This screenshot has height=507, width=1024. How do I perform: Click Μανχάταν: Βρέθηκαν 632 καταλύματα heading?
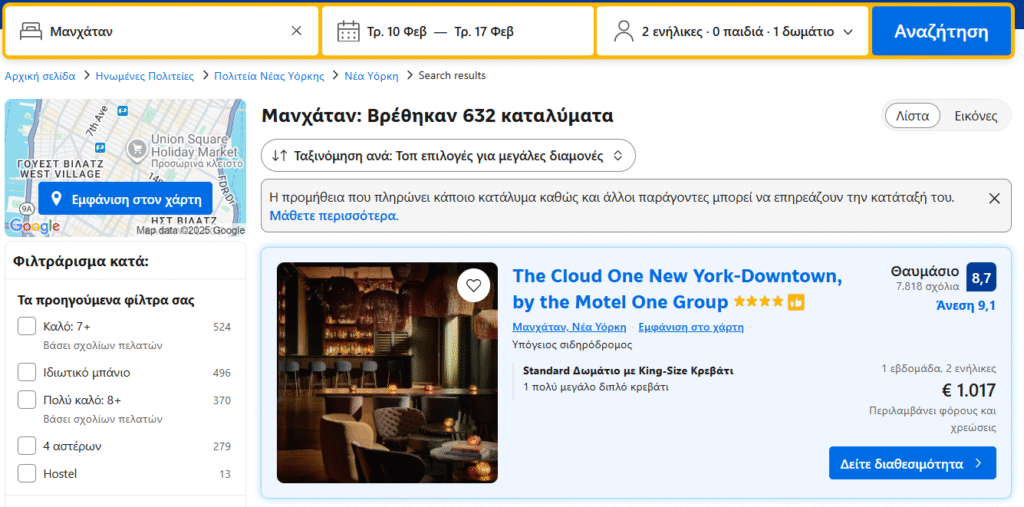click(x=438, y=116)
